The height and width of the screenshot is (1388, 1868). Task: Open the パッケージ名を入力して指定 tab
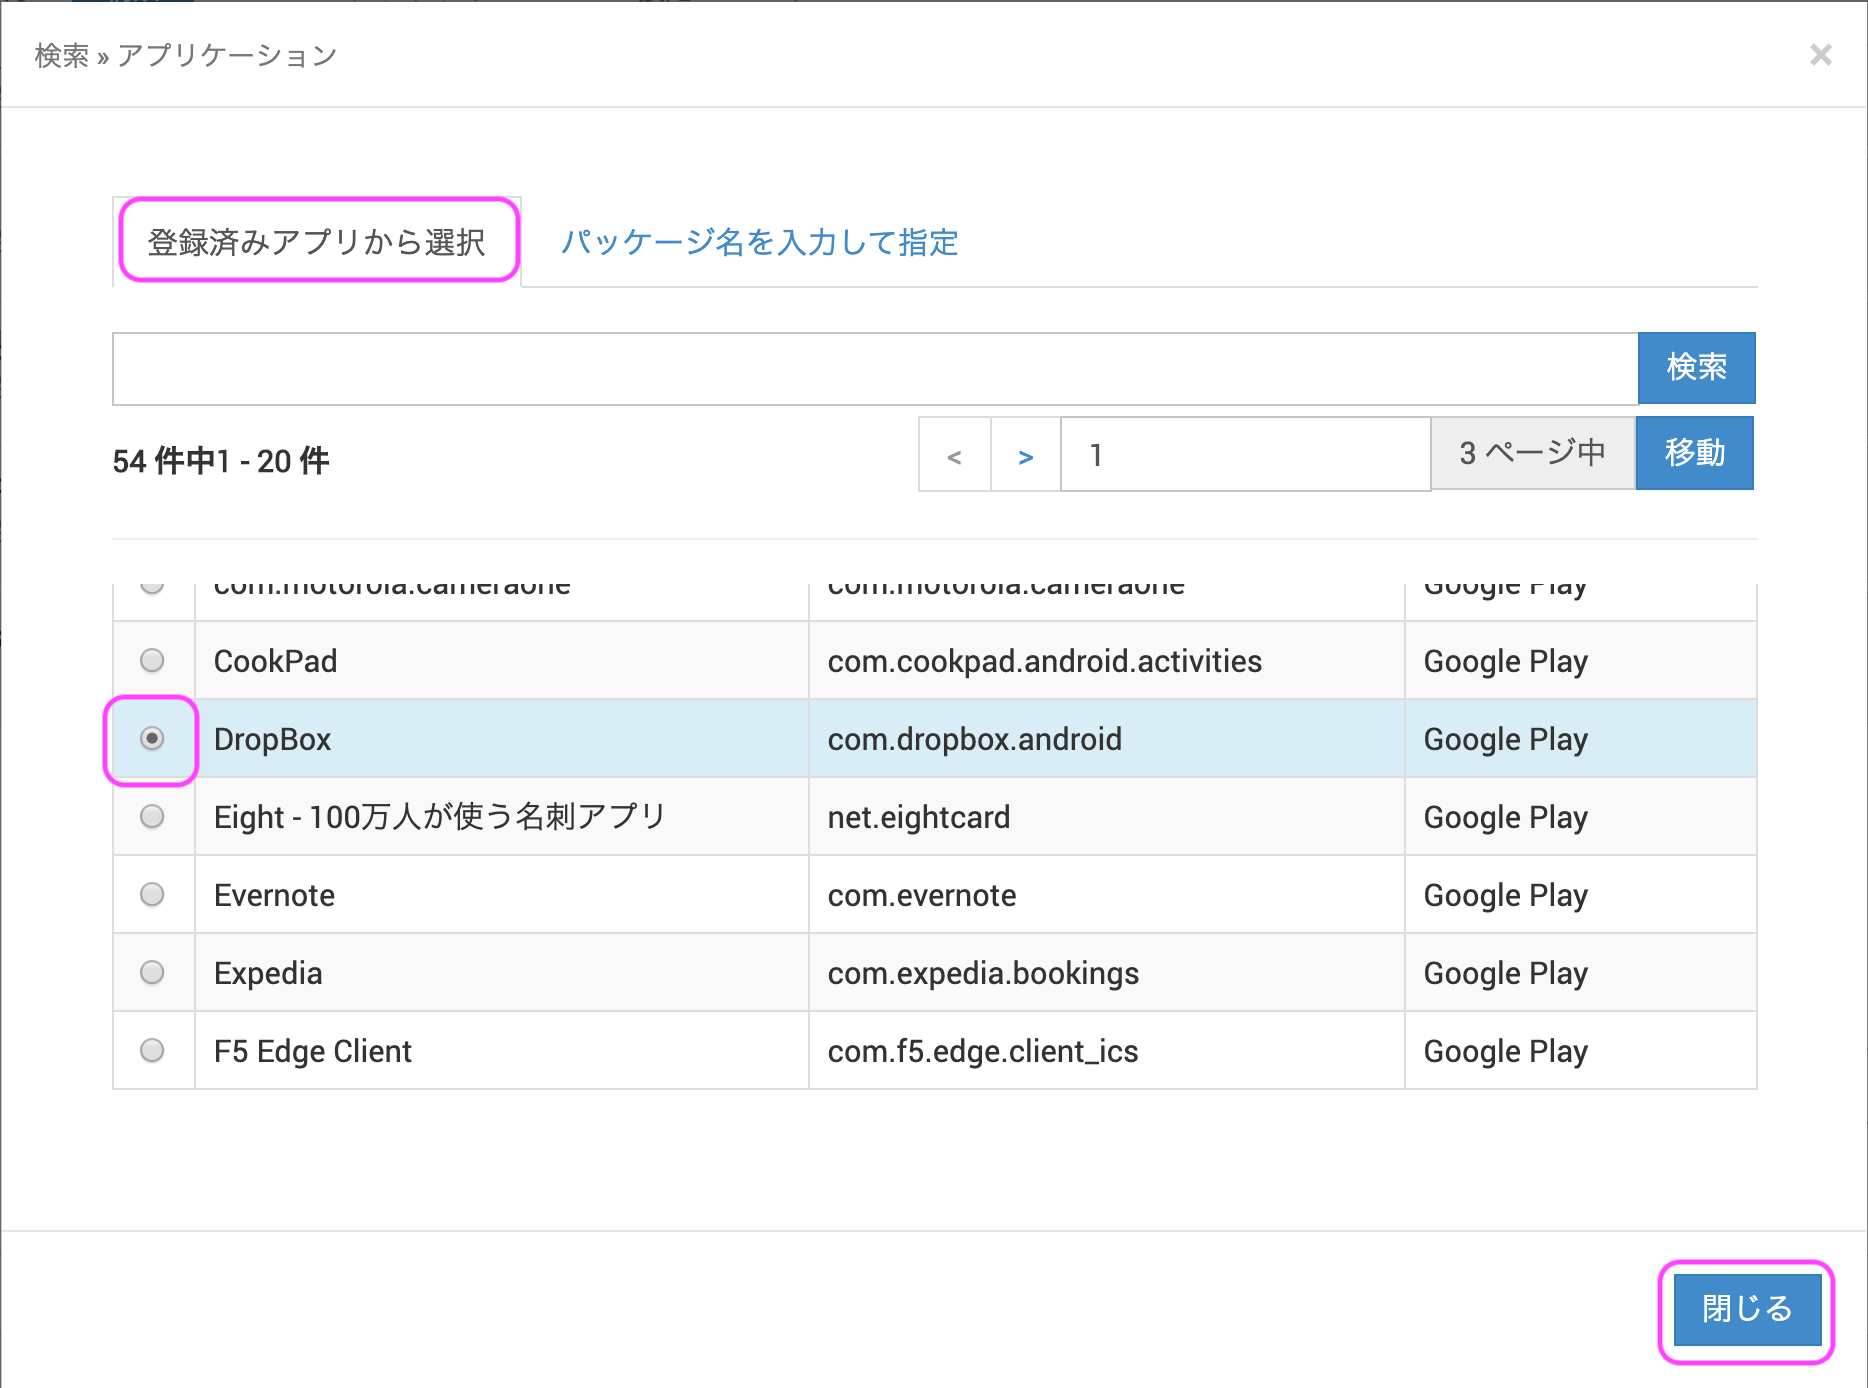(759, 242)
